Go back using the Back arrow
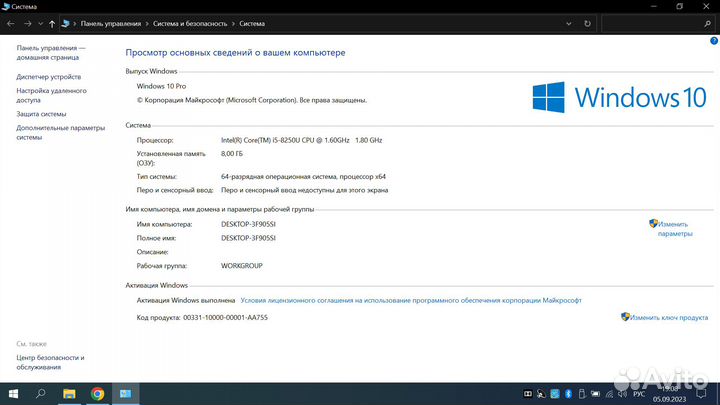This screenshot has width=720, height=405. click(x=11, y=23)
